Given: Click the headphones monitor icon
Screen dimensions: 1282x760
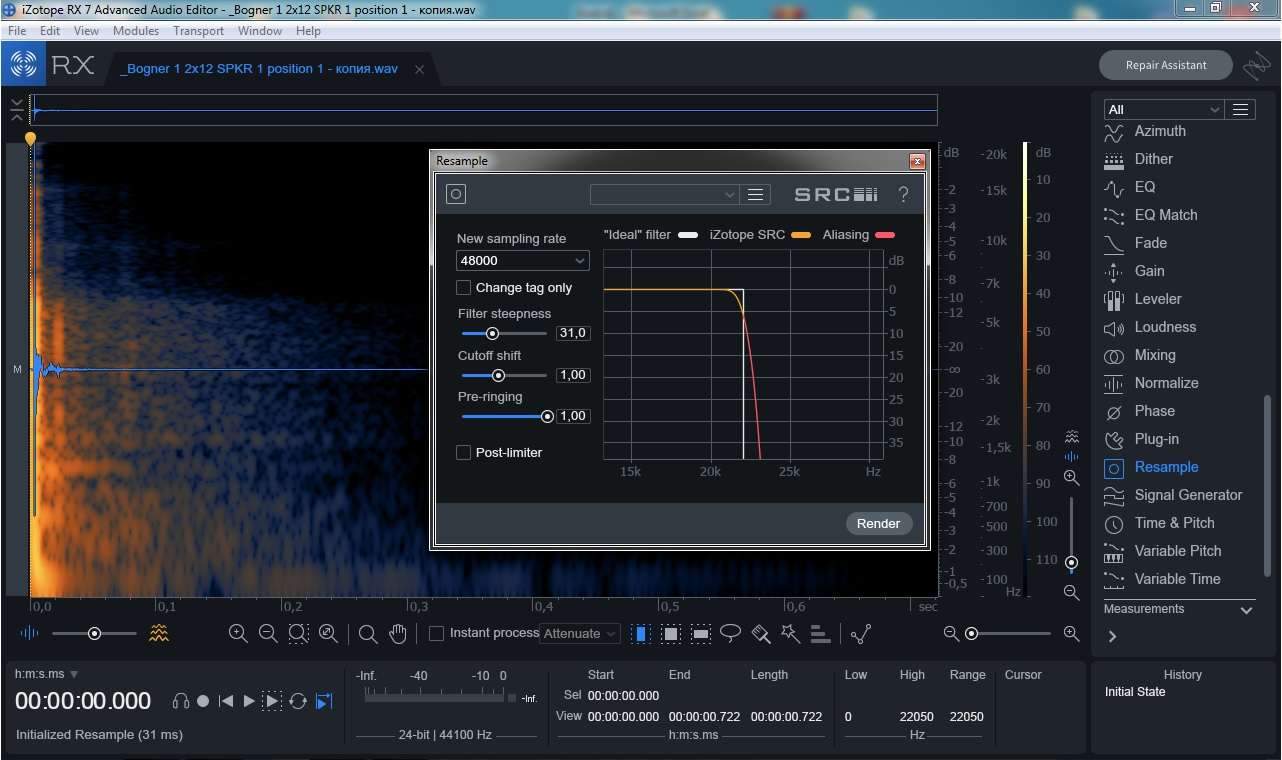Looking at the screenshot, I should tap(180, 701).
